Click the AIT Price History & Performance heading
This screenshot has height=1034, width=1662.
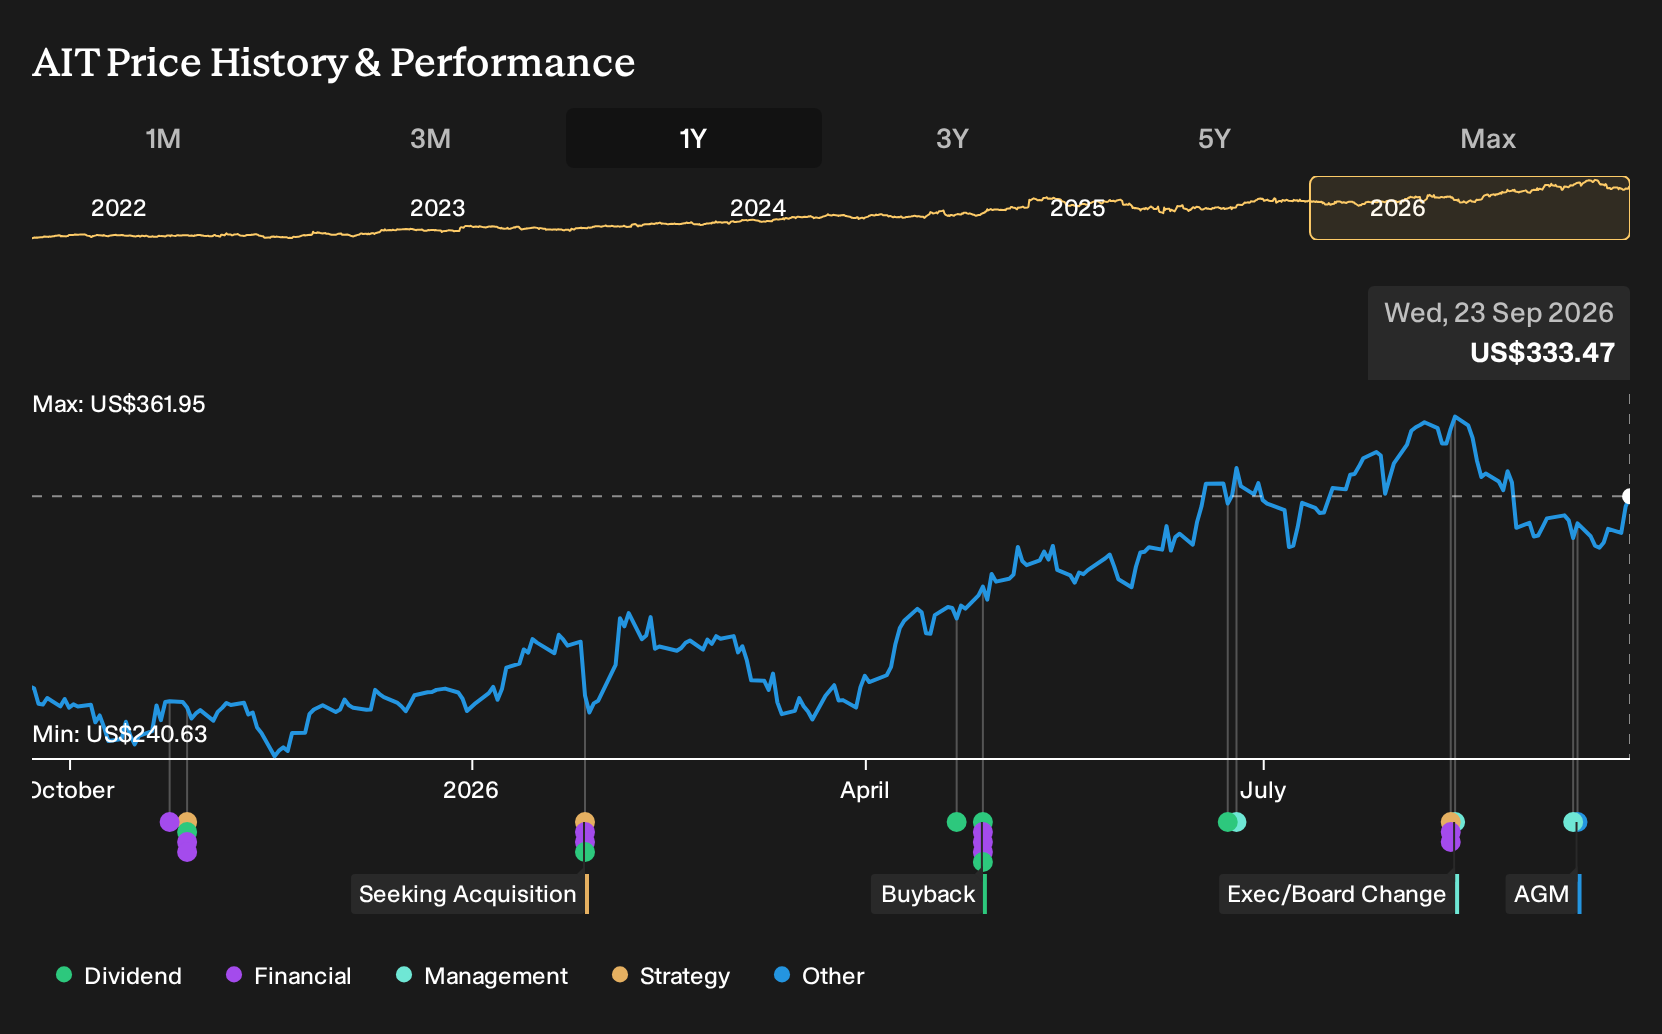333,62
